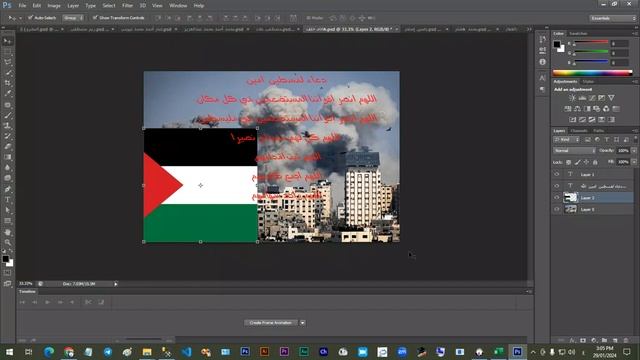Screen dimensions: 640x360
Task: Open the Window menu
Action: (178, 6)
